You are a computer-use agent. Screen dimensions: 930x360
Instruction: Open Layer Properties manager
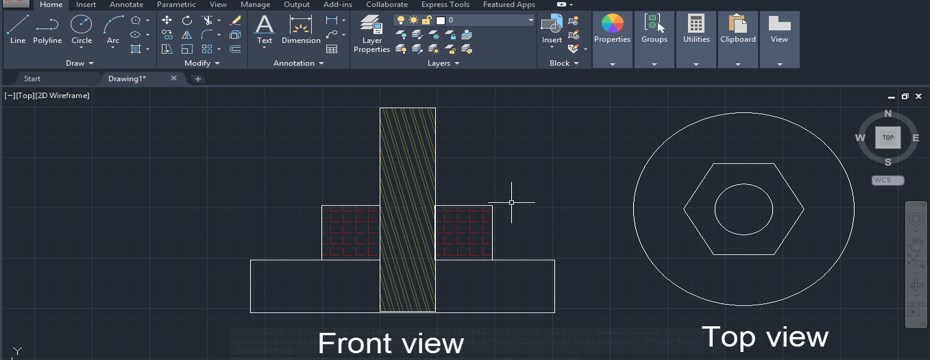[x=371, y=34]
